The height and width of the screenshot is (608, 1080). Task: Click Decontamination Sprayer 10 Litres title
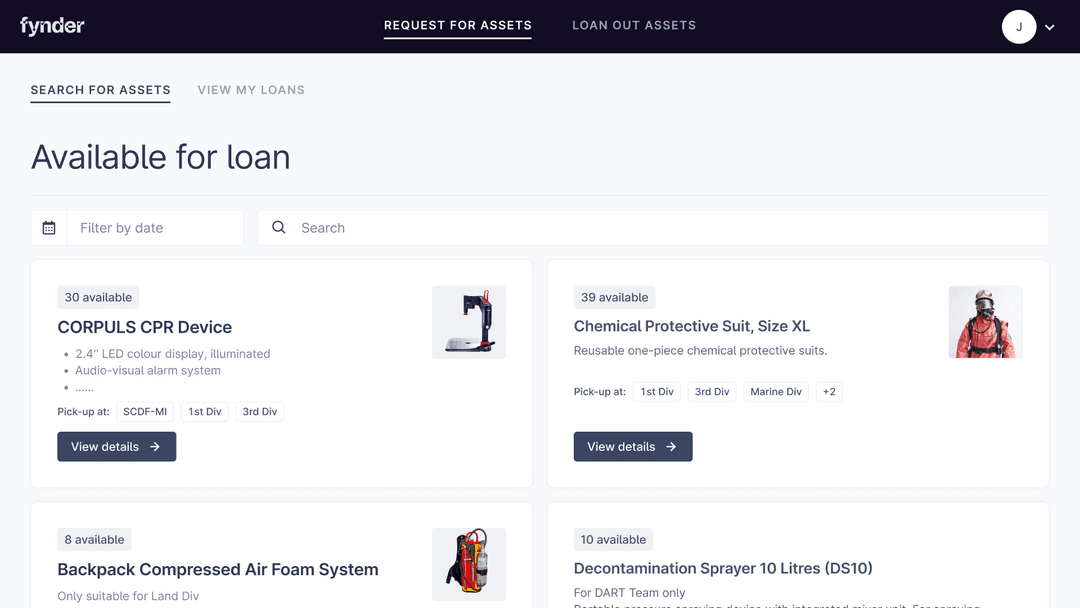click(723, 568)
